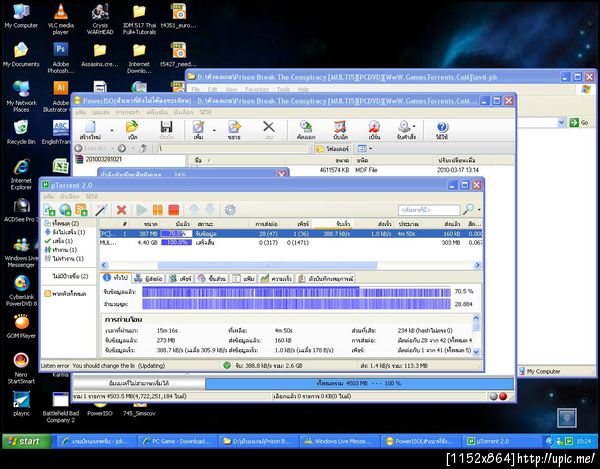
Task: Open µTorrent Preferences gear icon
Action: [x=230, y=210]
